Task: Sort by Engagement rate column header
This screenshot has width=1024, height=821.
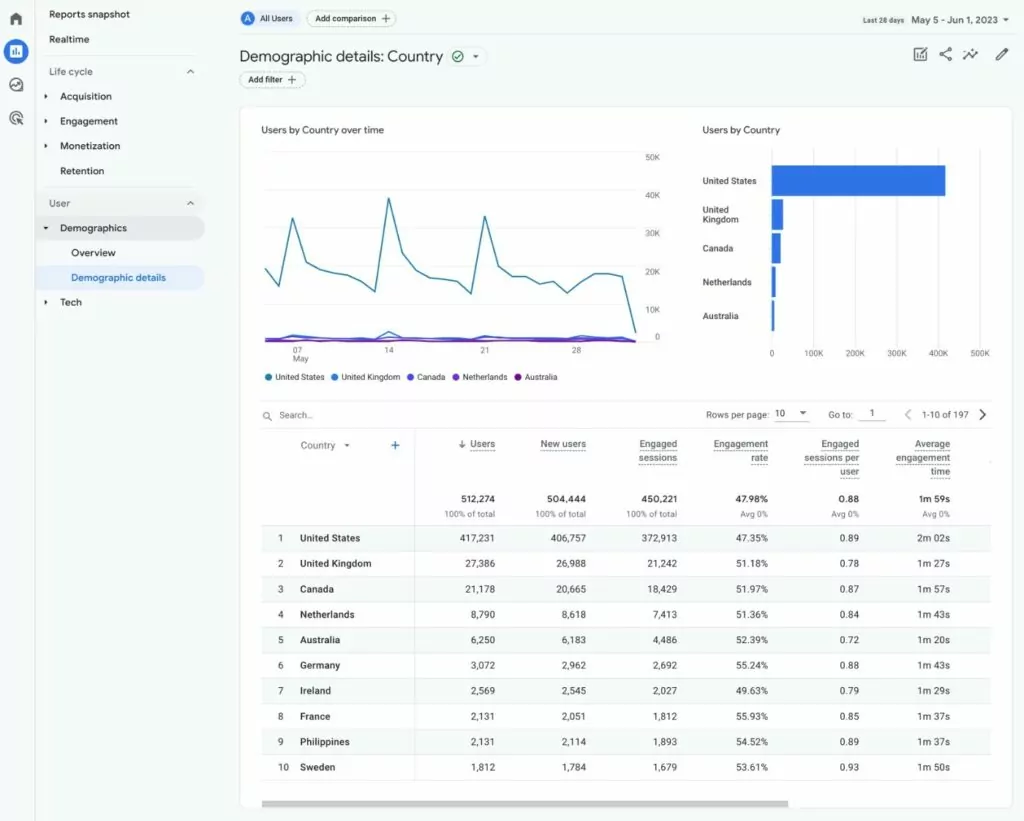Action: tap(741, 451)
